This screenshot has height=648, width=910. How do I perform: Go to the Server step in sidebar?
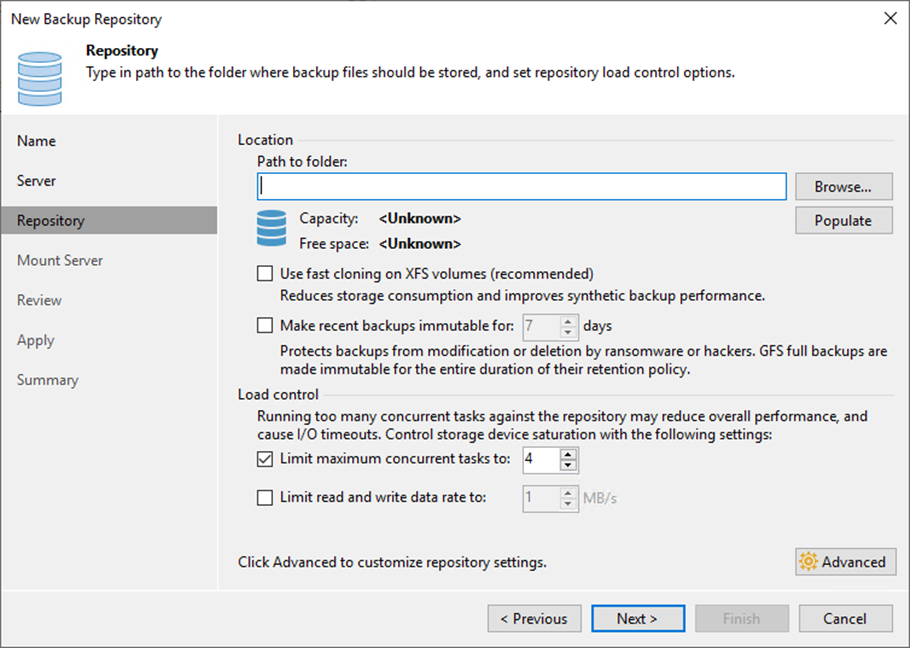[x=37, y=181]
